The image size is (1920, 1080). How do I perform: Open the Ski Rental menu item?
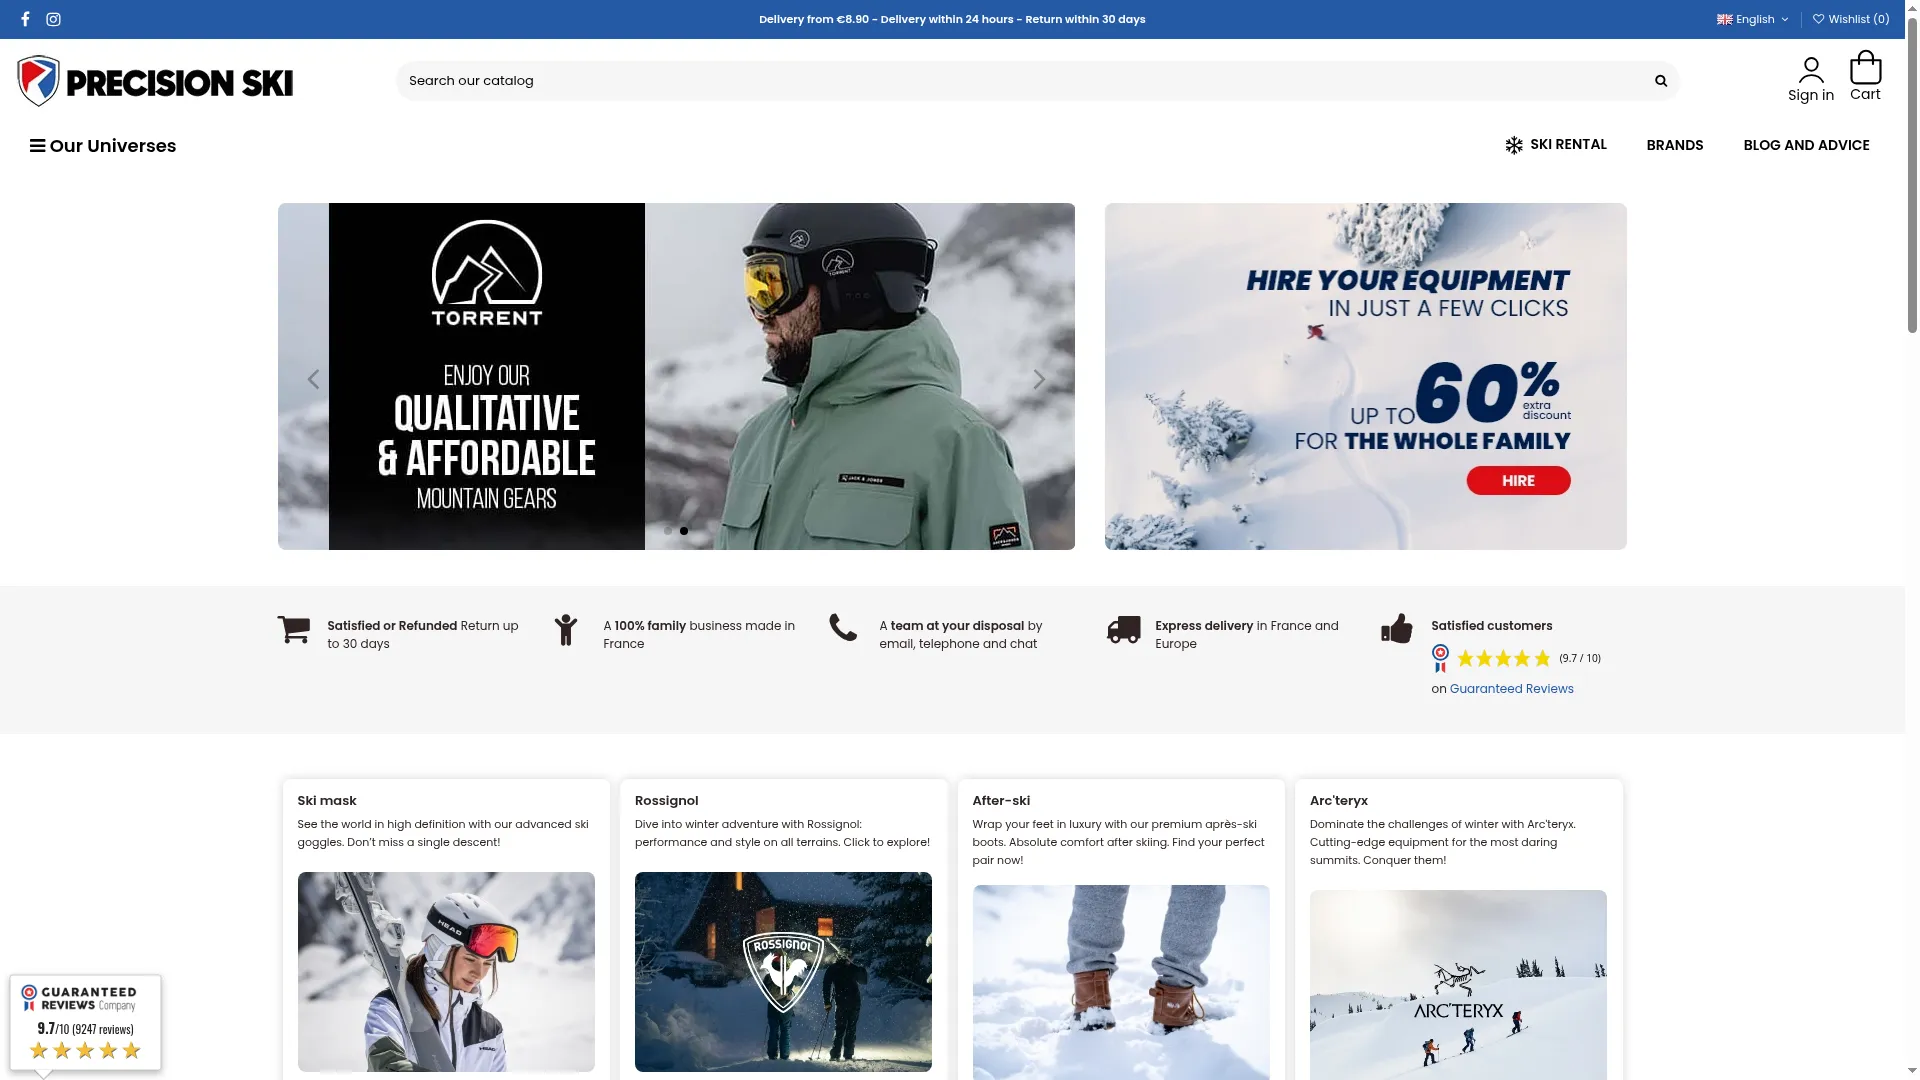pyautogui.click(x=1556, y=145)
